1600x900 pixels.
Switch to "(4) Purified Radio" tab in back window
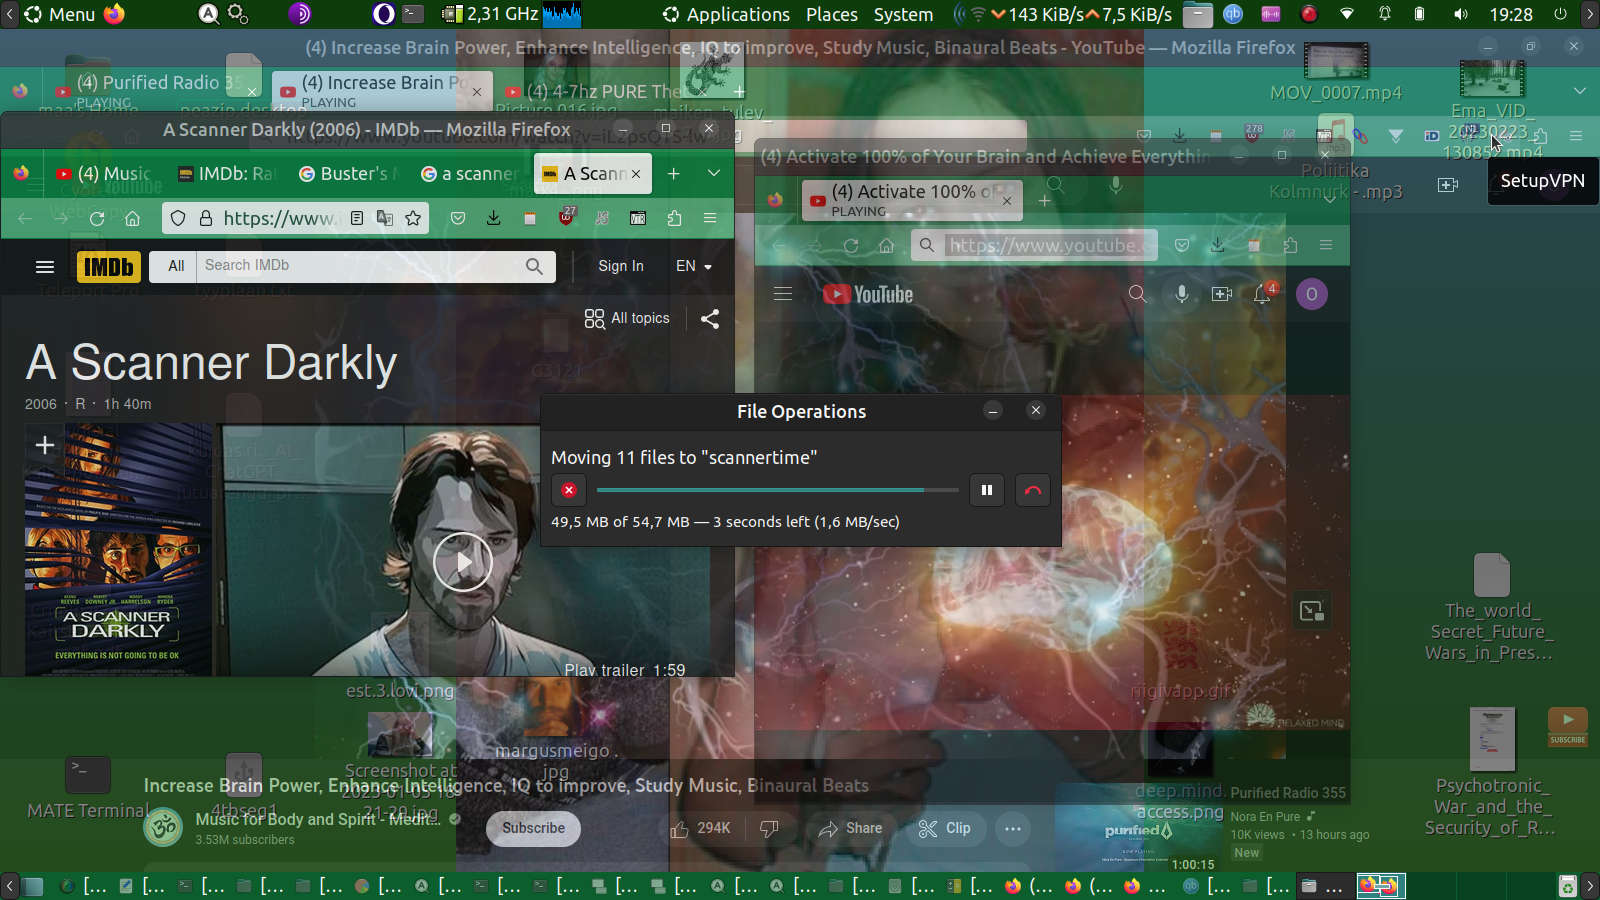coord(155,90)
